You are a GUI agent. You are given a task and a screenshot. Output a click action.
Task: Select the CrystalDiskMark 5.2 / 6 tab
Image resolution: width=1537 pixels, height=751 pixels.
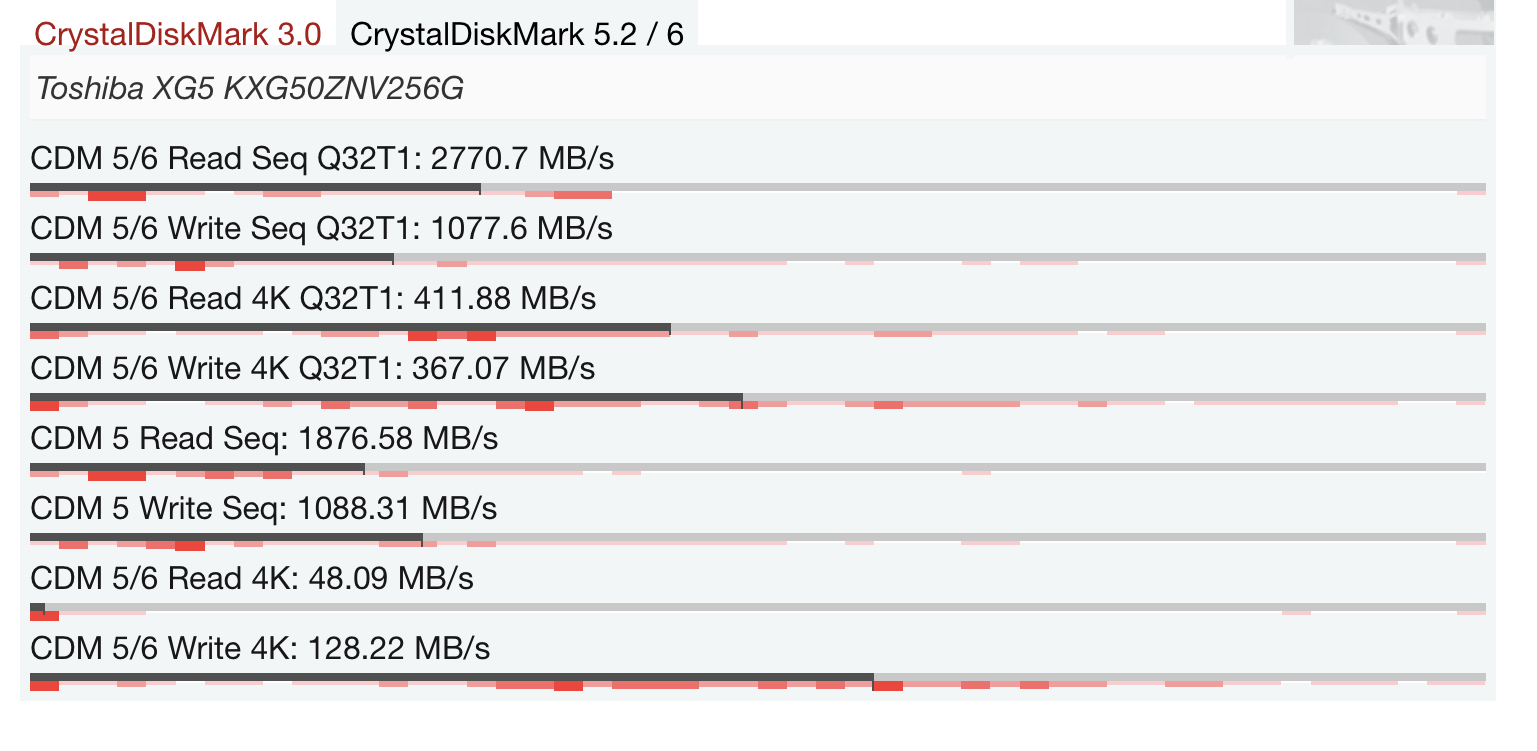tap(517, 34)
